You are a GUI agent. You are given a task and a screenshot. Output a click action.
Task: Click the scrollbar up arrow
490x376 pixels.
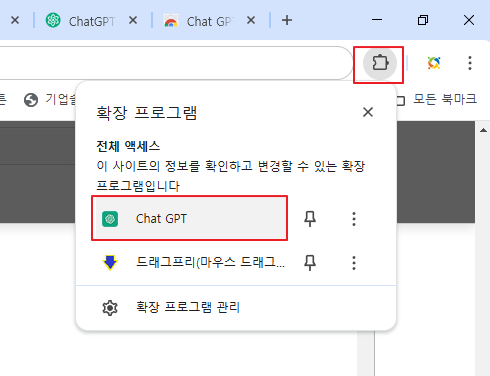pyautogui.click(x=483, y=130)
